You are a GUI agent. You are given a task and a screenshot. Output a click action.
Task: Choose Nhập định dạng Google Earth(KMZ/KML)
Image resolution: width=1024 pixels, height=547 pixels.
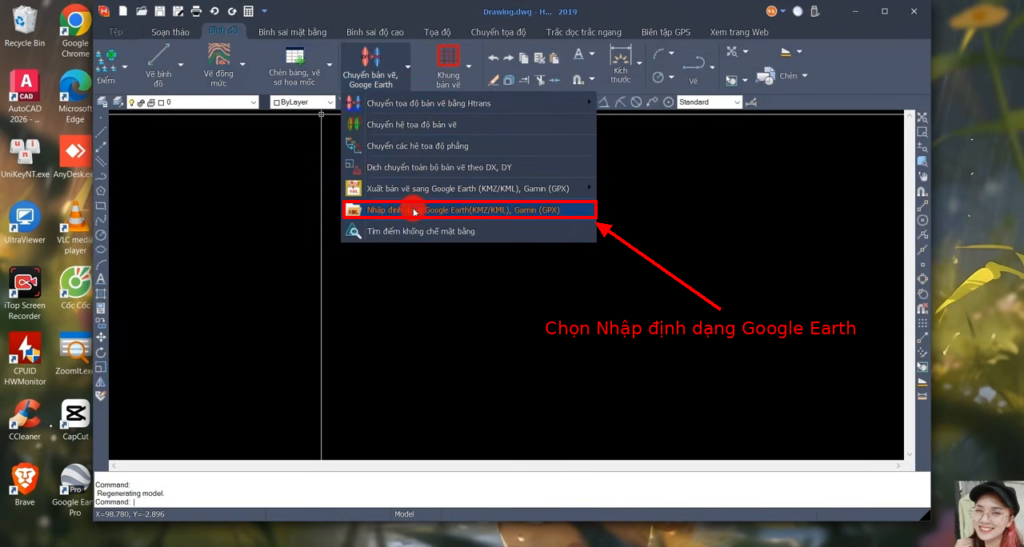(469, 210)
